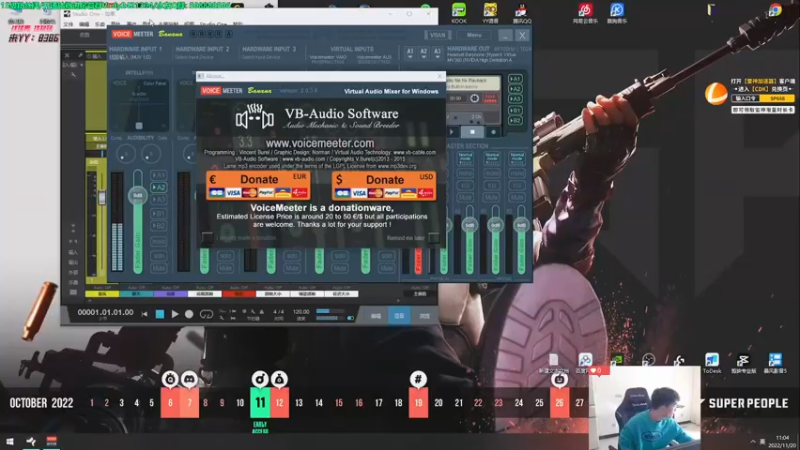Toggle B2 routing on Hardware Input 1 strip

tap(159, 226)
